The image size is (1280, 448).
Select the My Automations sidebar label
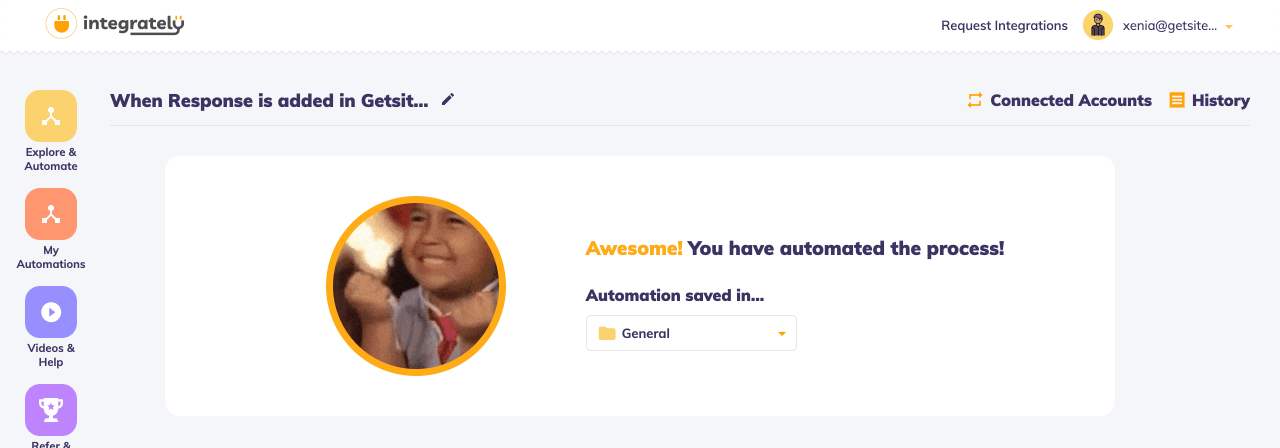[51, 257]
